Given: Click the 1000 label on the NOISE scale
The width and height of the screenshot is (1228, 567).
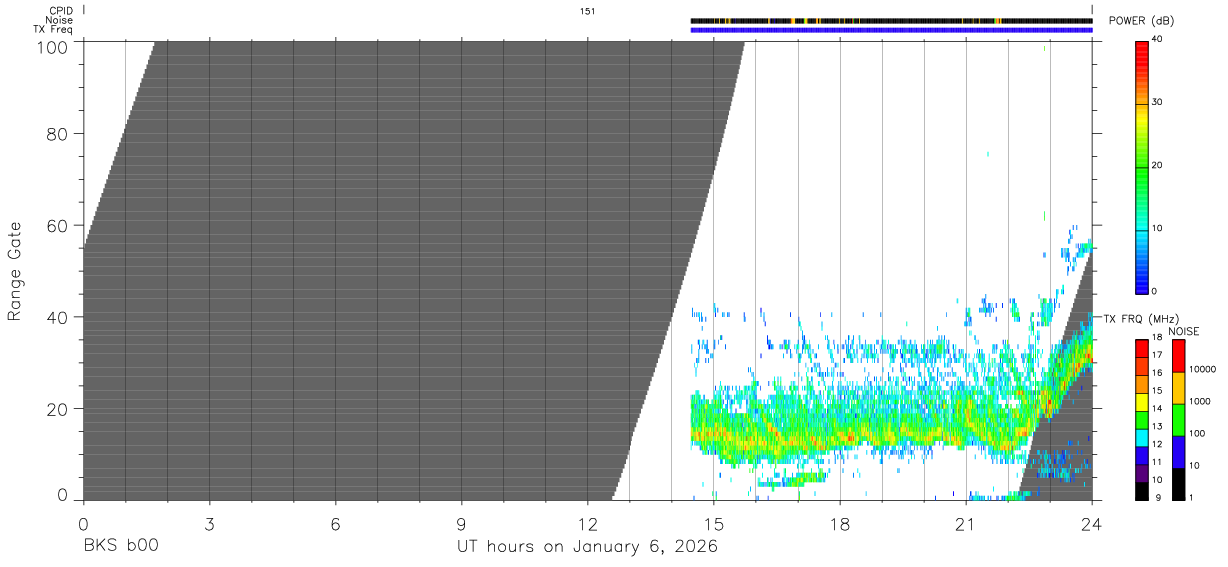Looking at the screenshot, I should click(x=1201, y=401).
